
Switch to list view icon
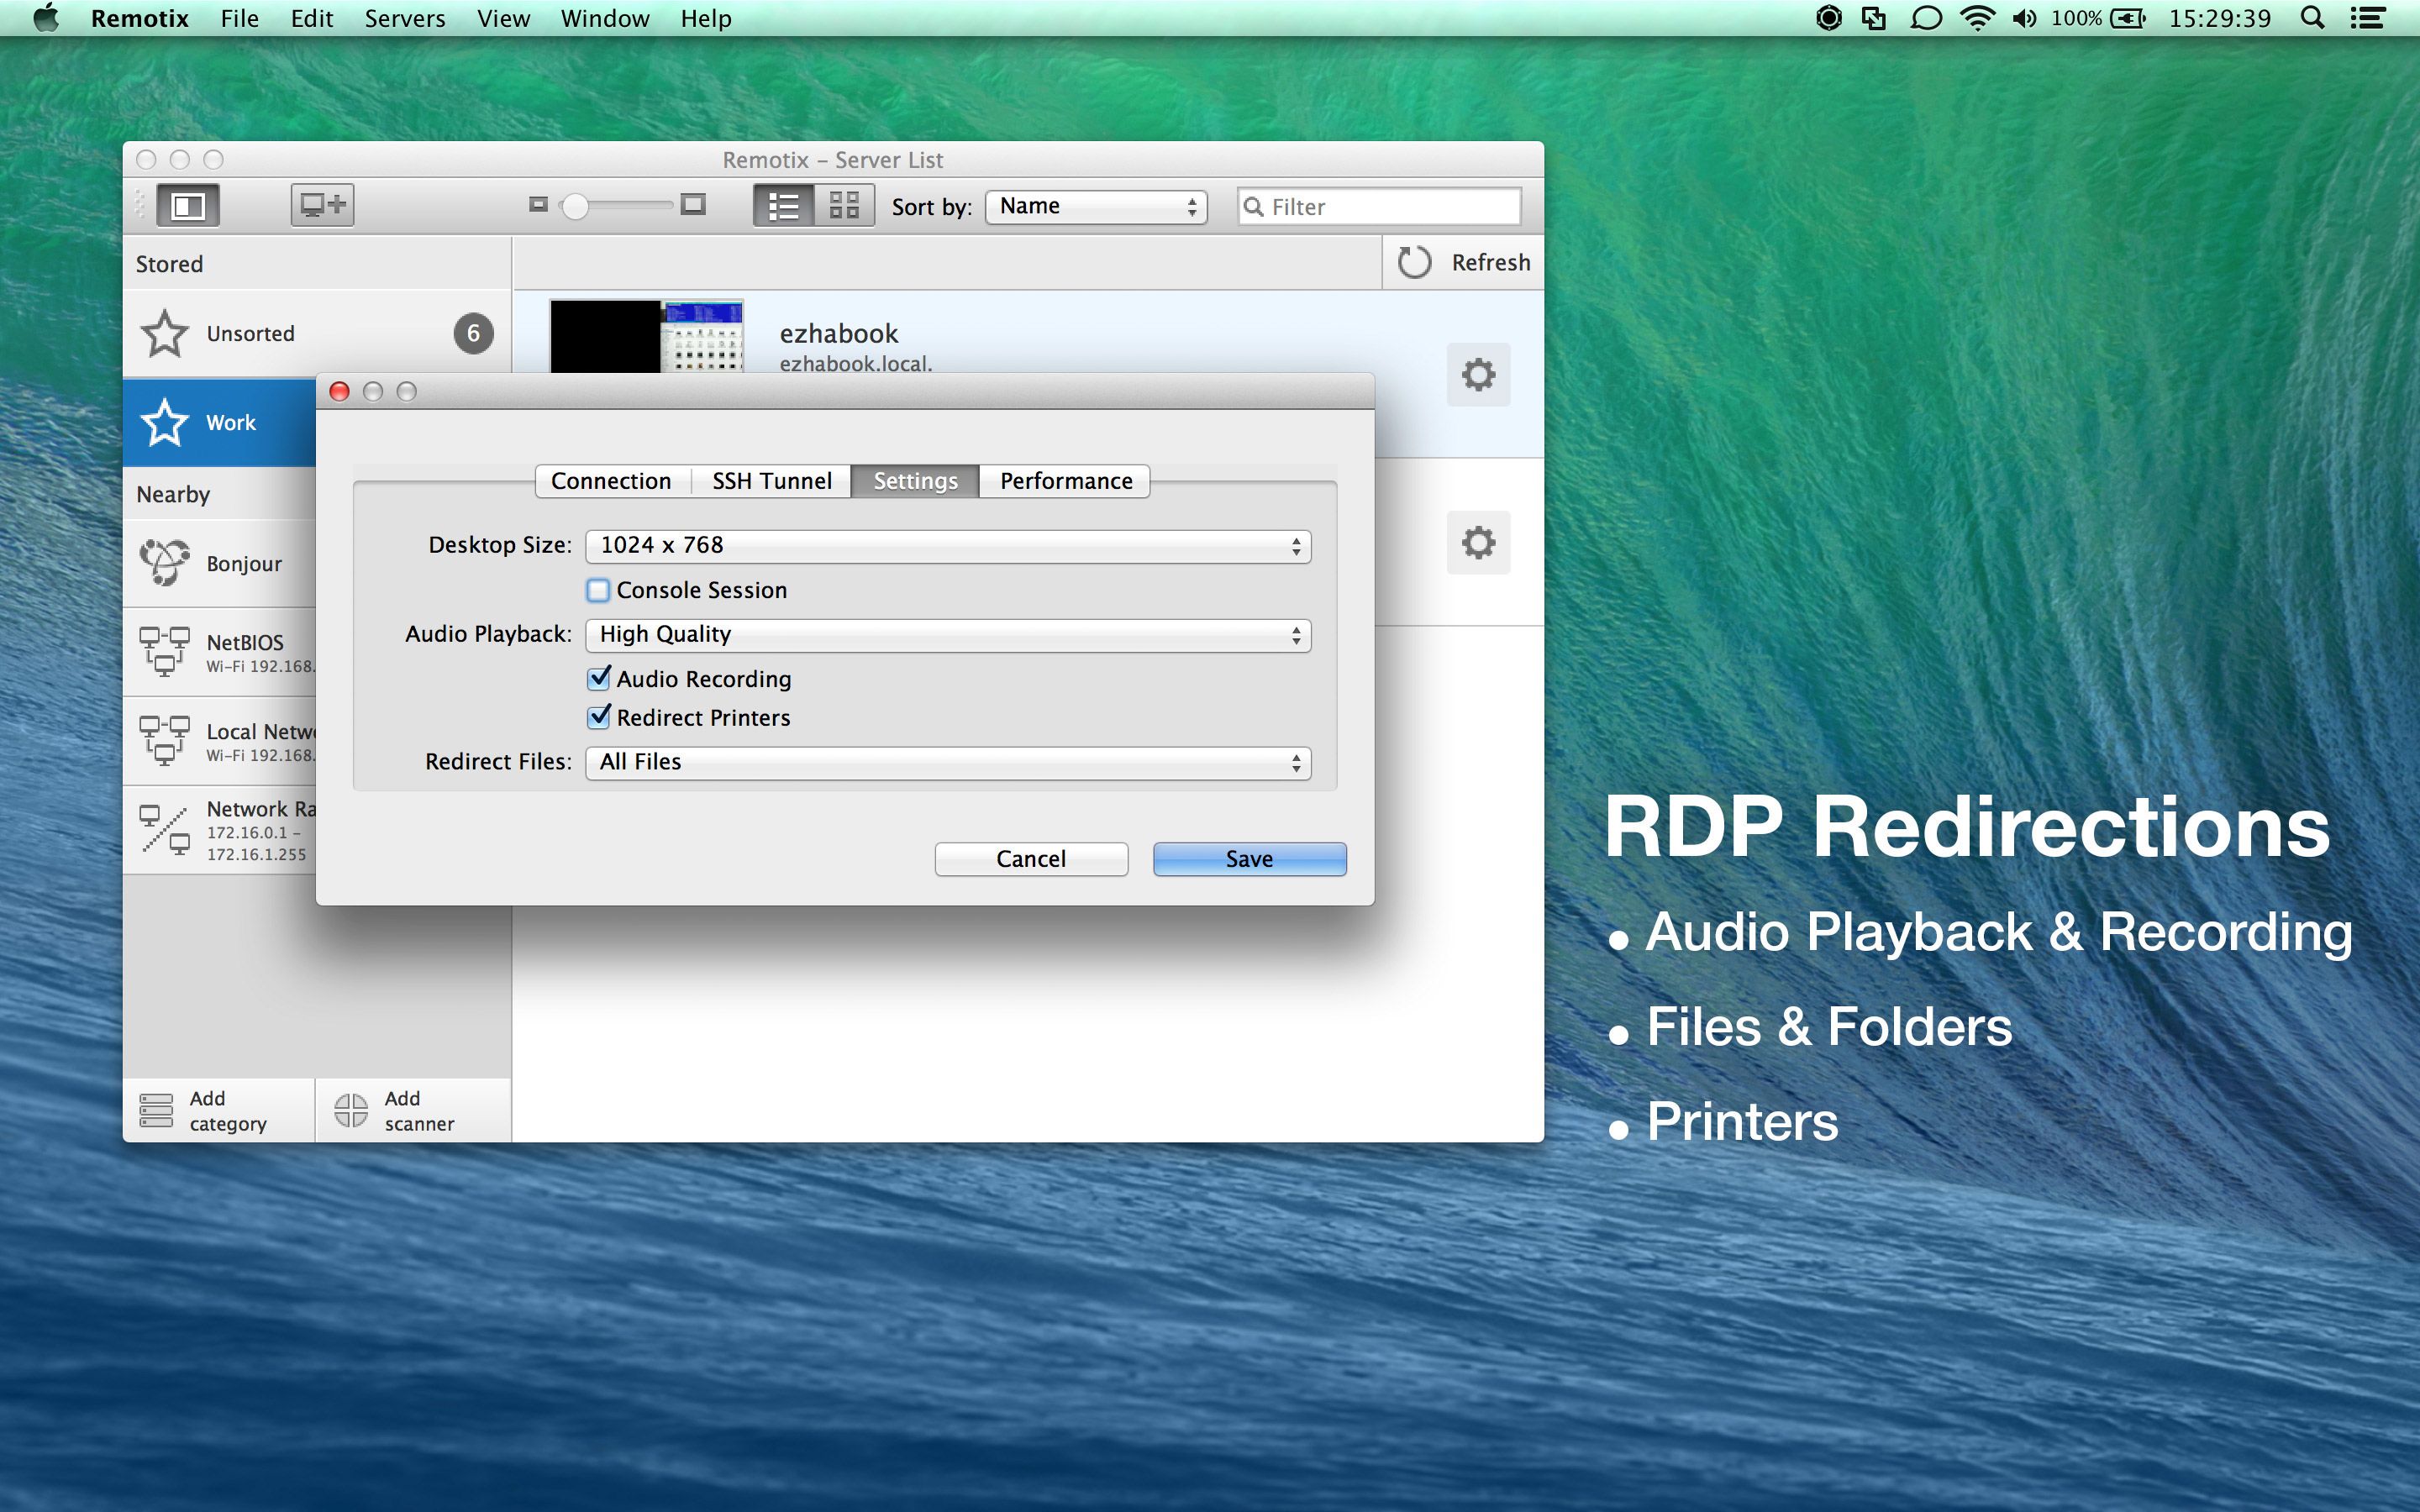coord(783,206)
